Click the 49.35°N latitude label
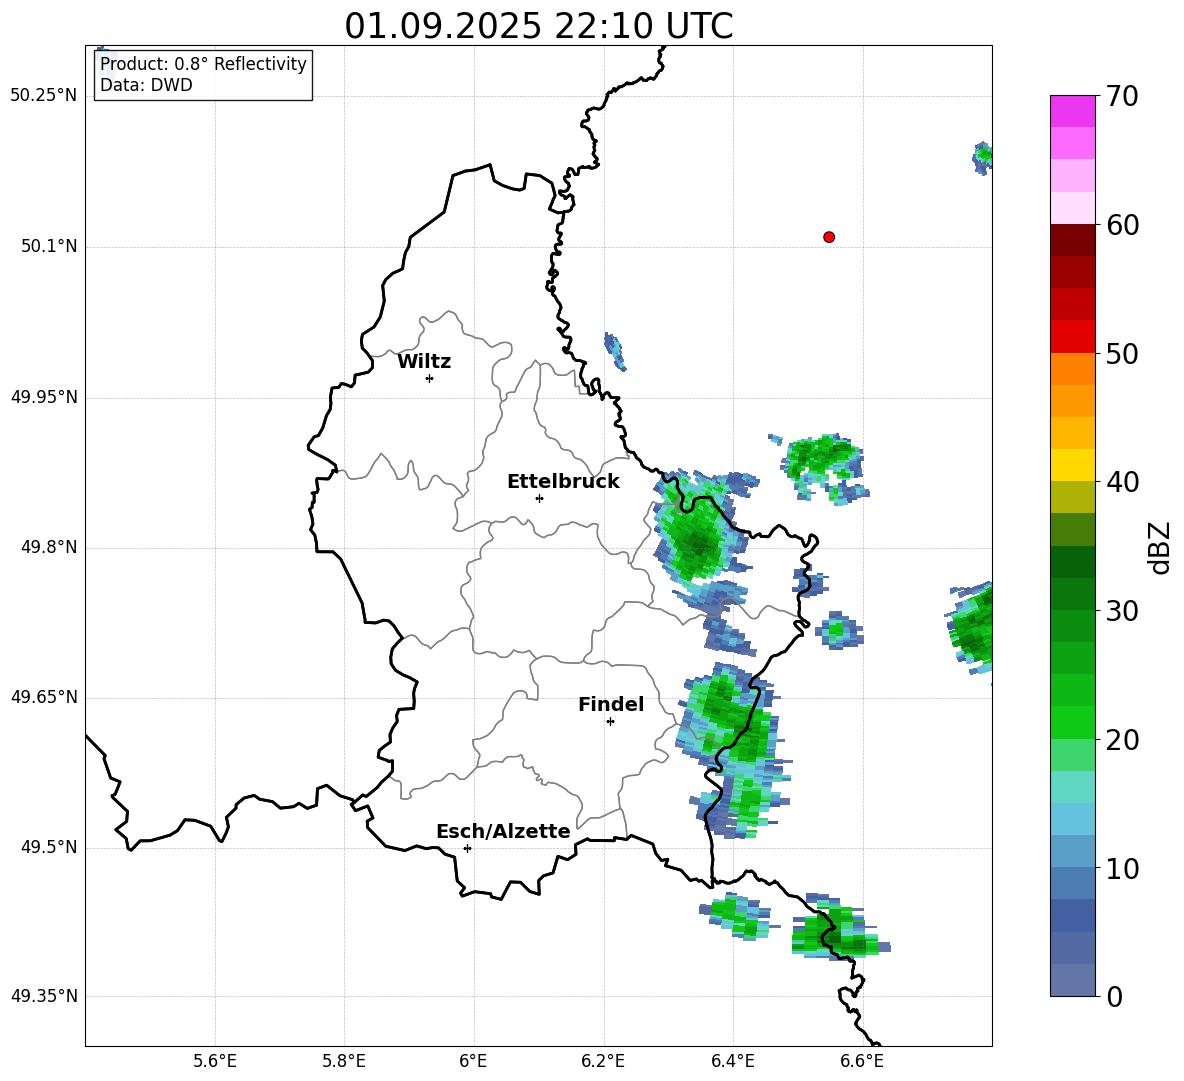This screenshot has width=1184, height=1081. tap(43, 996)
